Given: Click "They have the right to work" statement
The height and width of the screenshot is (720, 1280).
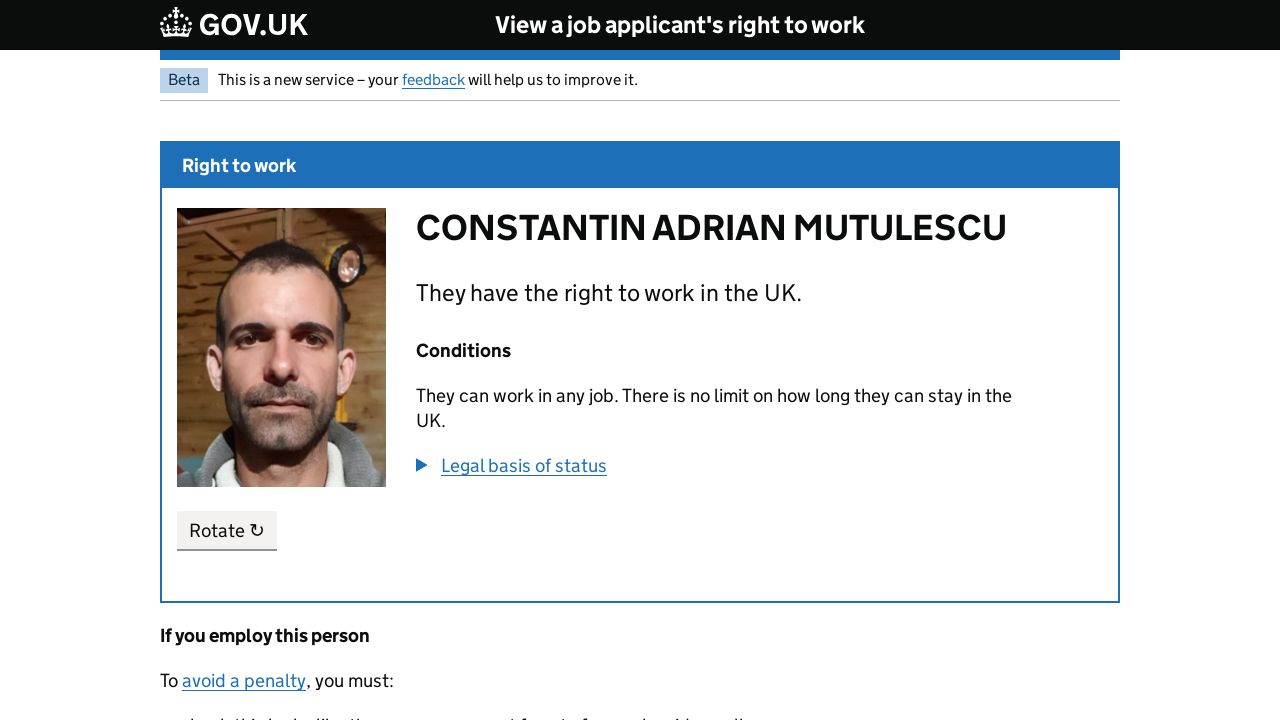Looking at the screenshot, I should point(608,293).
